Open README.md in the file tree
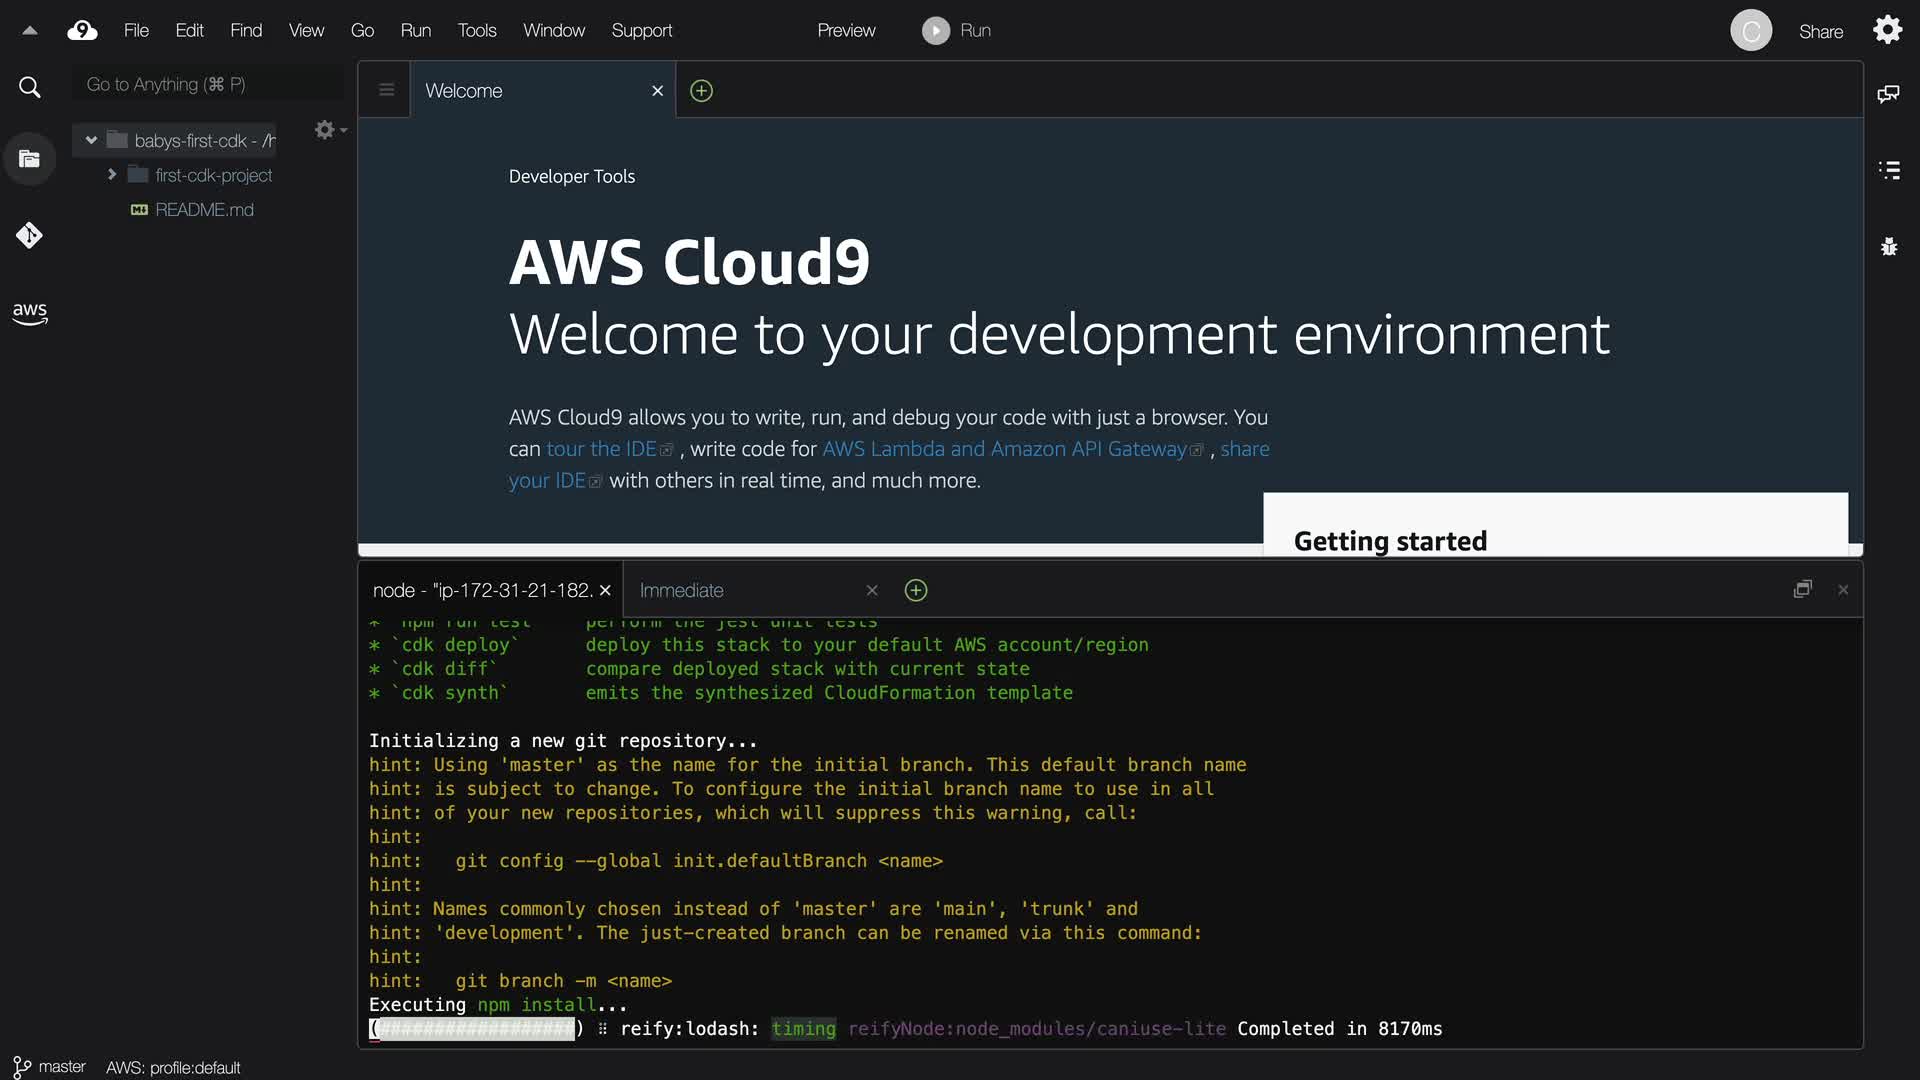Image resolution: width=1920 pixels, height=1080 pixels. (x=204, y=210)
